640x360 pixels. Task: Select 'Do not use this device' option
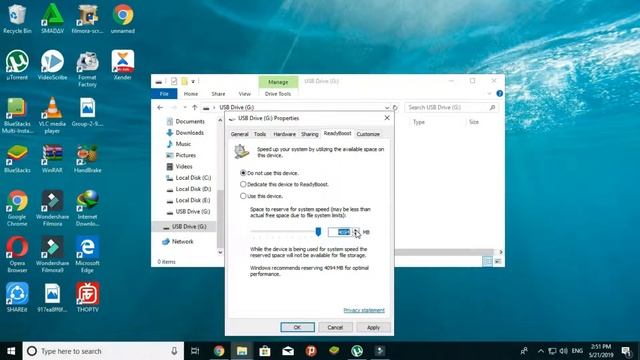click(270, 173)
